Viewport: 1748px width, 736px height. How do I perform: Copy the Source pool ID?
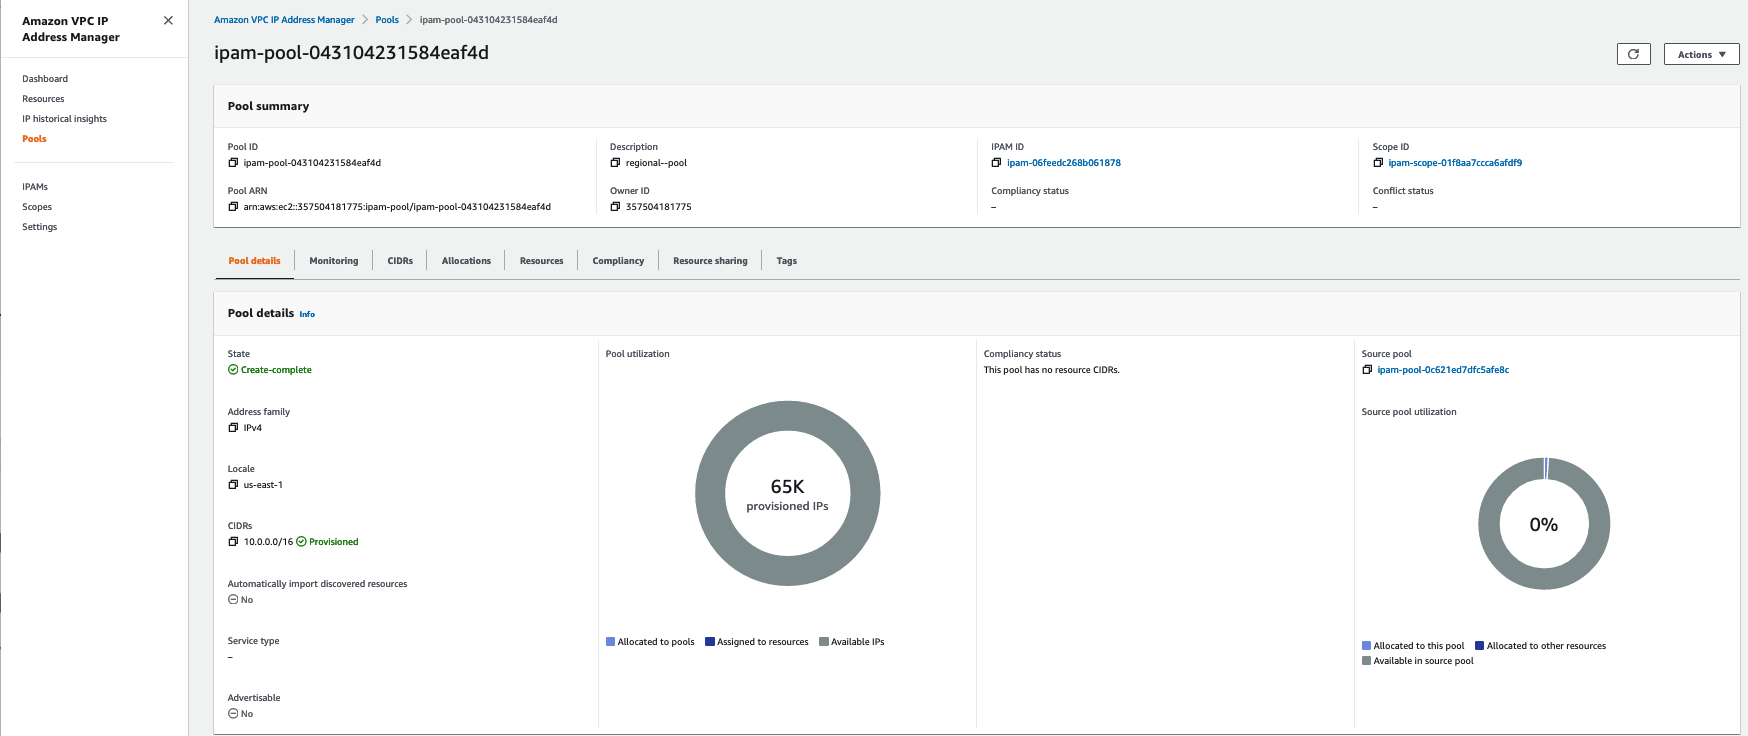click(1367, 370)
